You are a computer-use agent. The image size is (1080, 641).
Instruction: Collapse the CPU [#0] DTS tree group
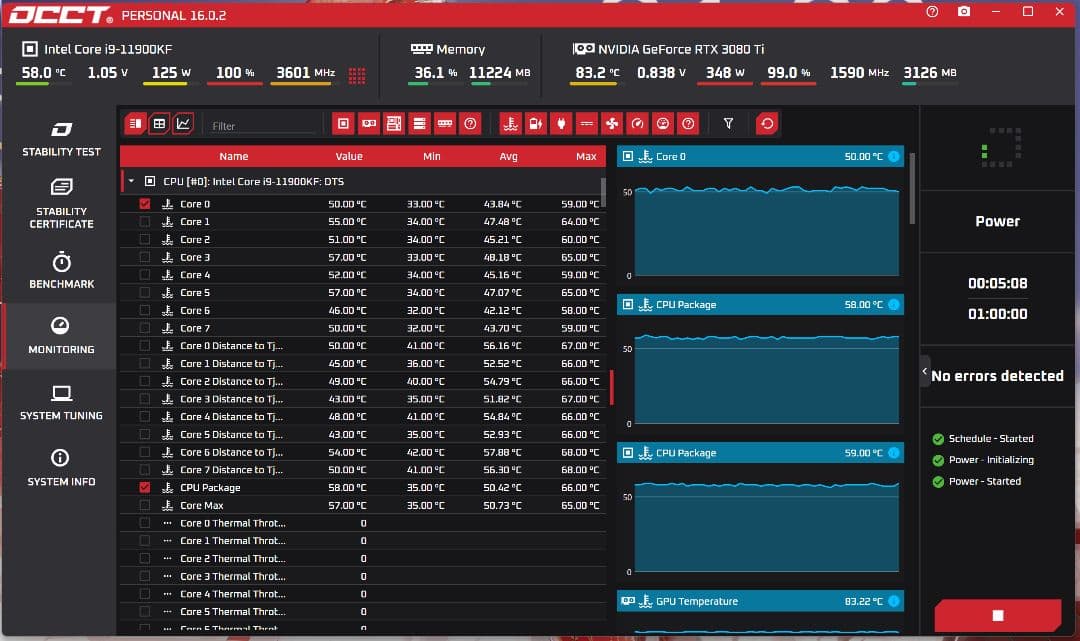click(131, 182)
